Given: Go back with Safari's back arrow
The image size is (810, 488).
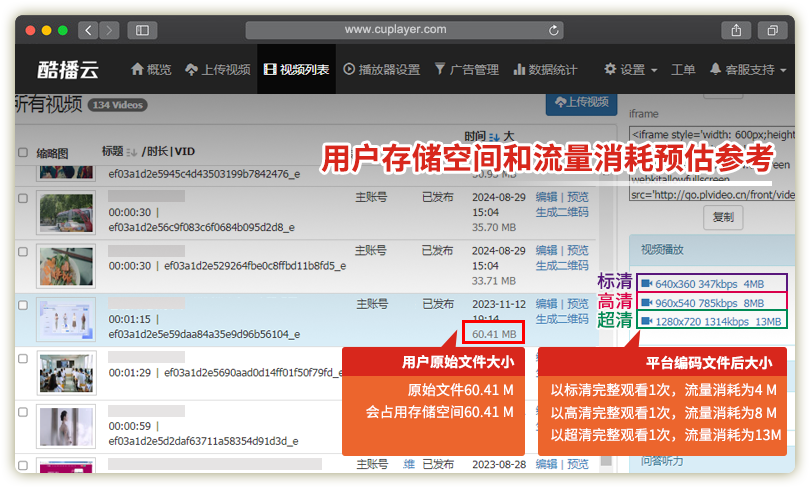Looking at the screenshot, I should [86, 30].
